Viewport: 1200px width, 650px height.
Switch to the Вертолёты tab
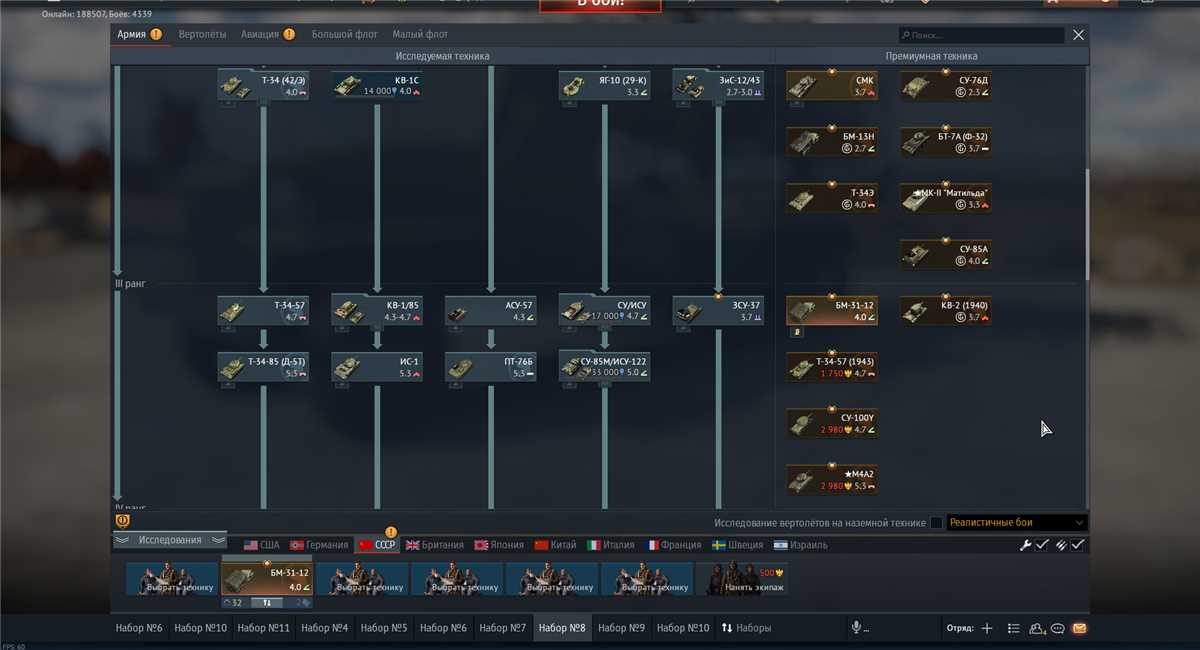click(x=202, y=34)
